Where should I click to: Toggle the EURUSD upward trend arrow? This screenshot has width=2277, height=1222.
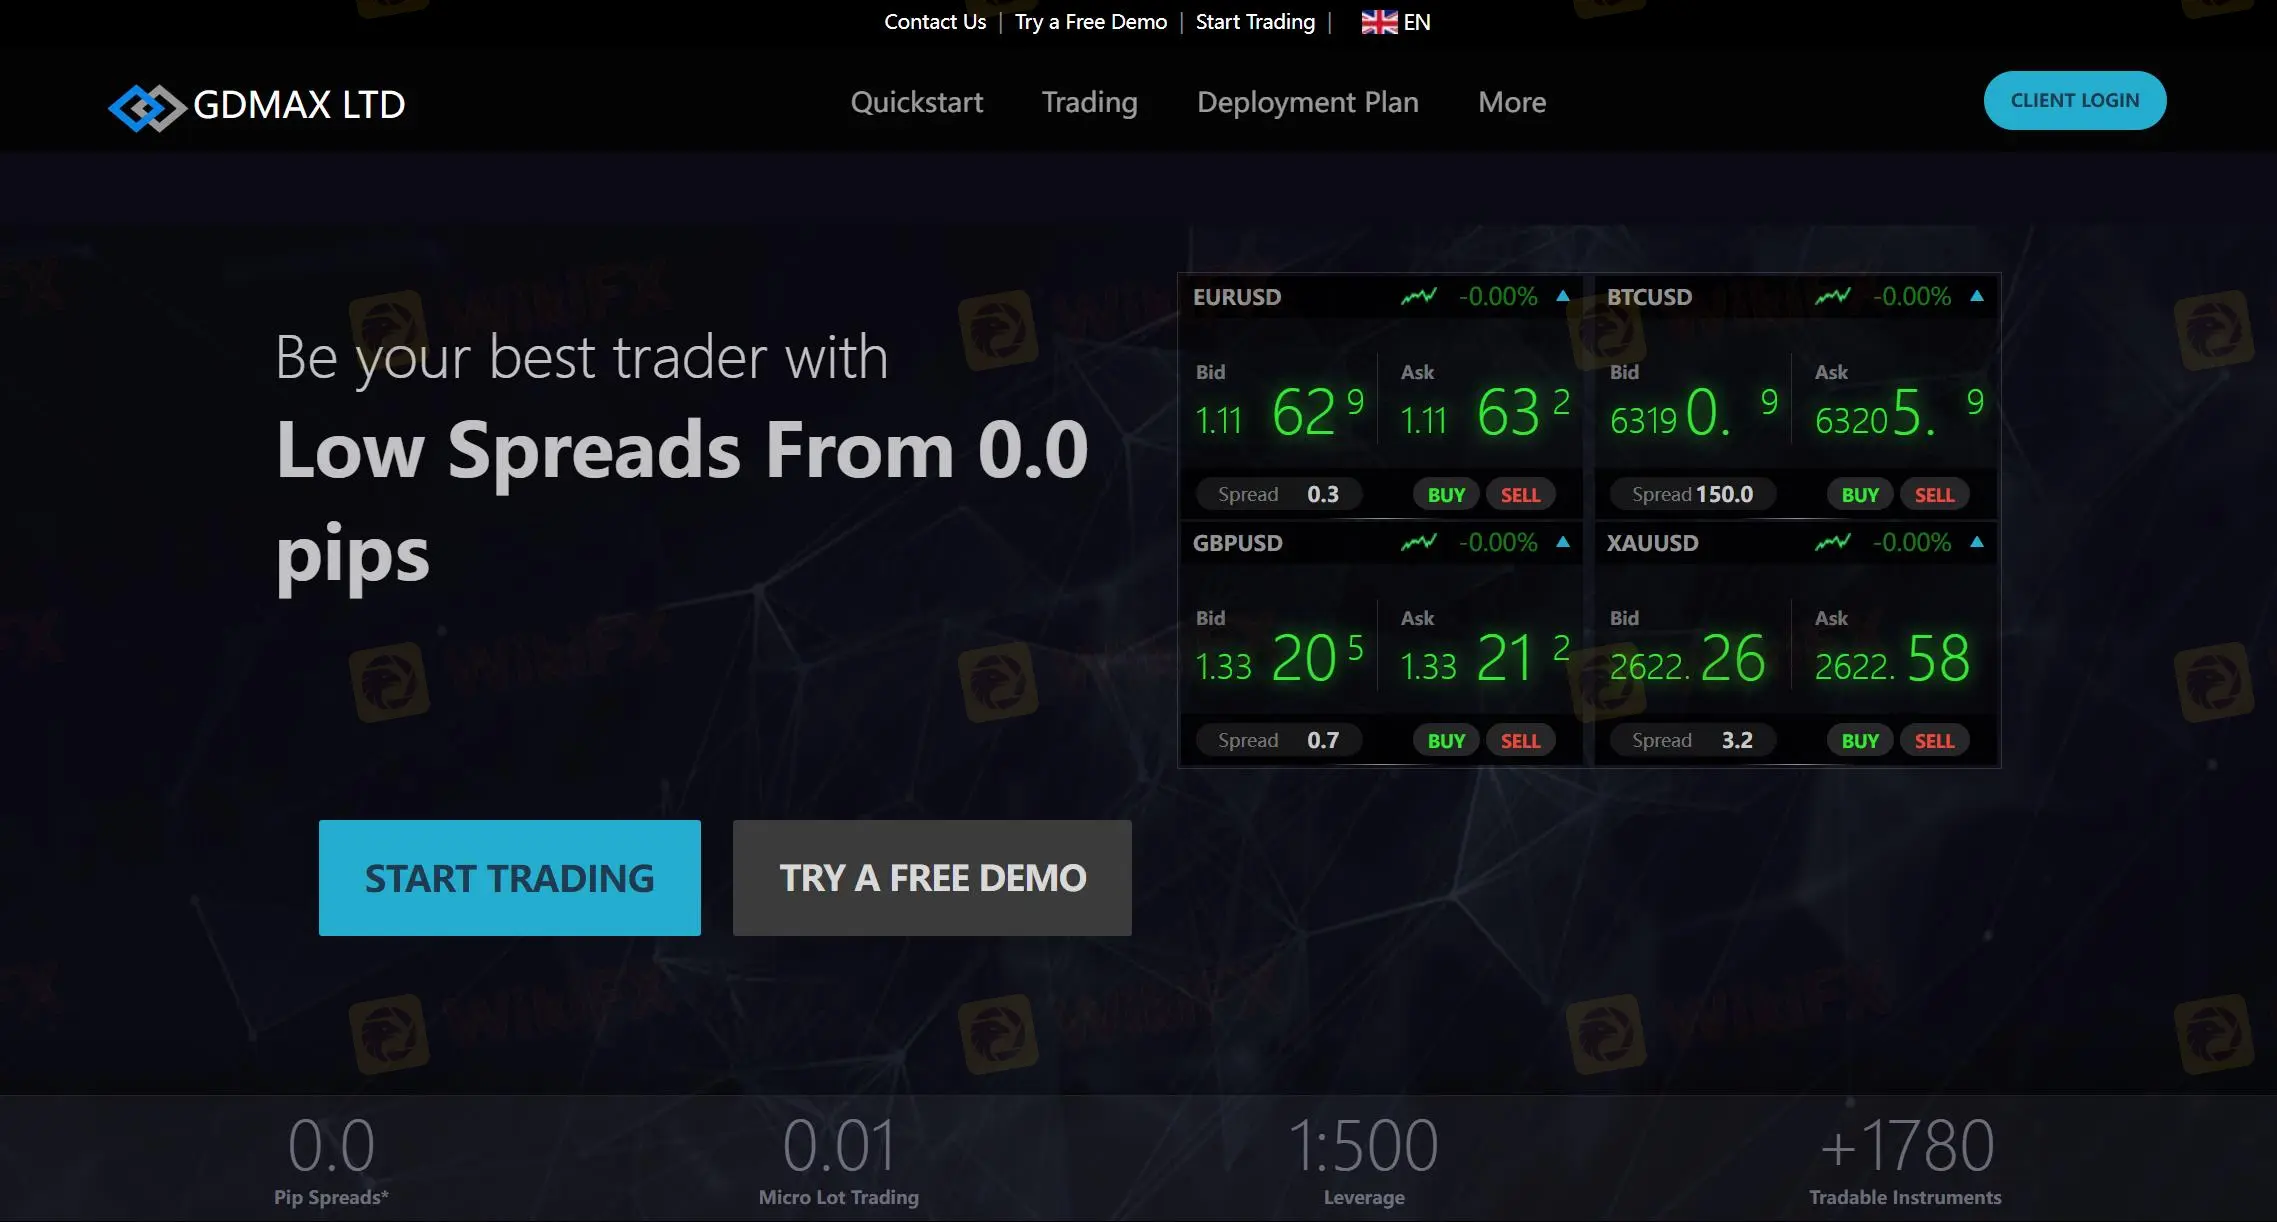click(x=1562, y=295)
